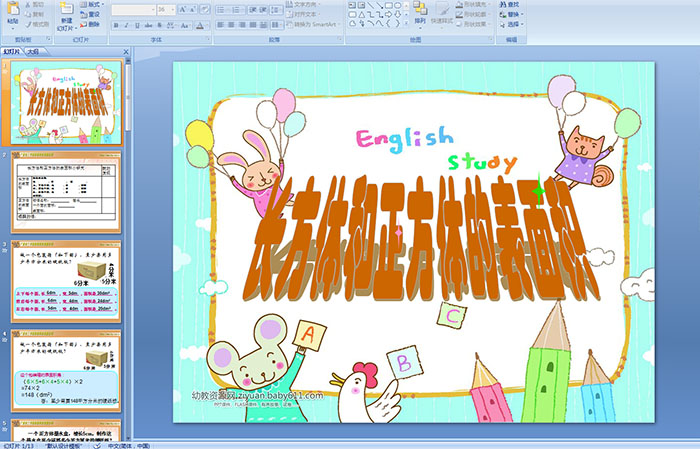Click the Delete (删除) slide button

[90, 24]
